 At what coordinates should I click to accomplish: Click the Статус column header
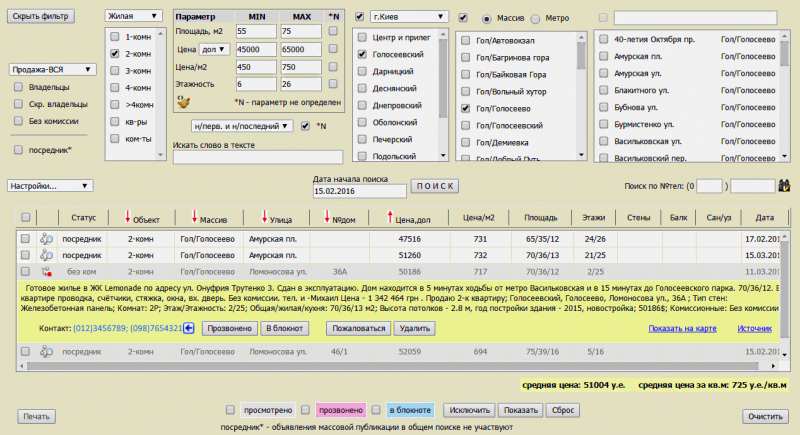click(x=79, y=219)
